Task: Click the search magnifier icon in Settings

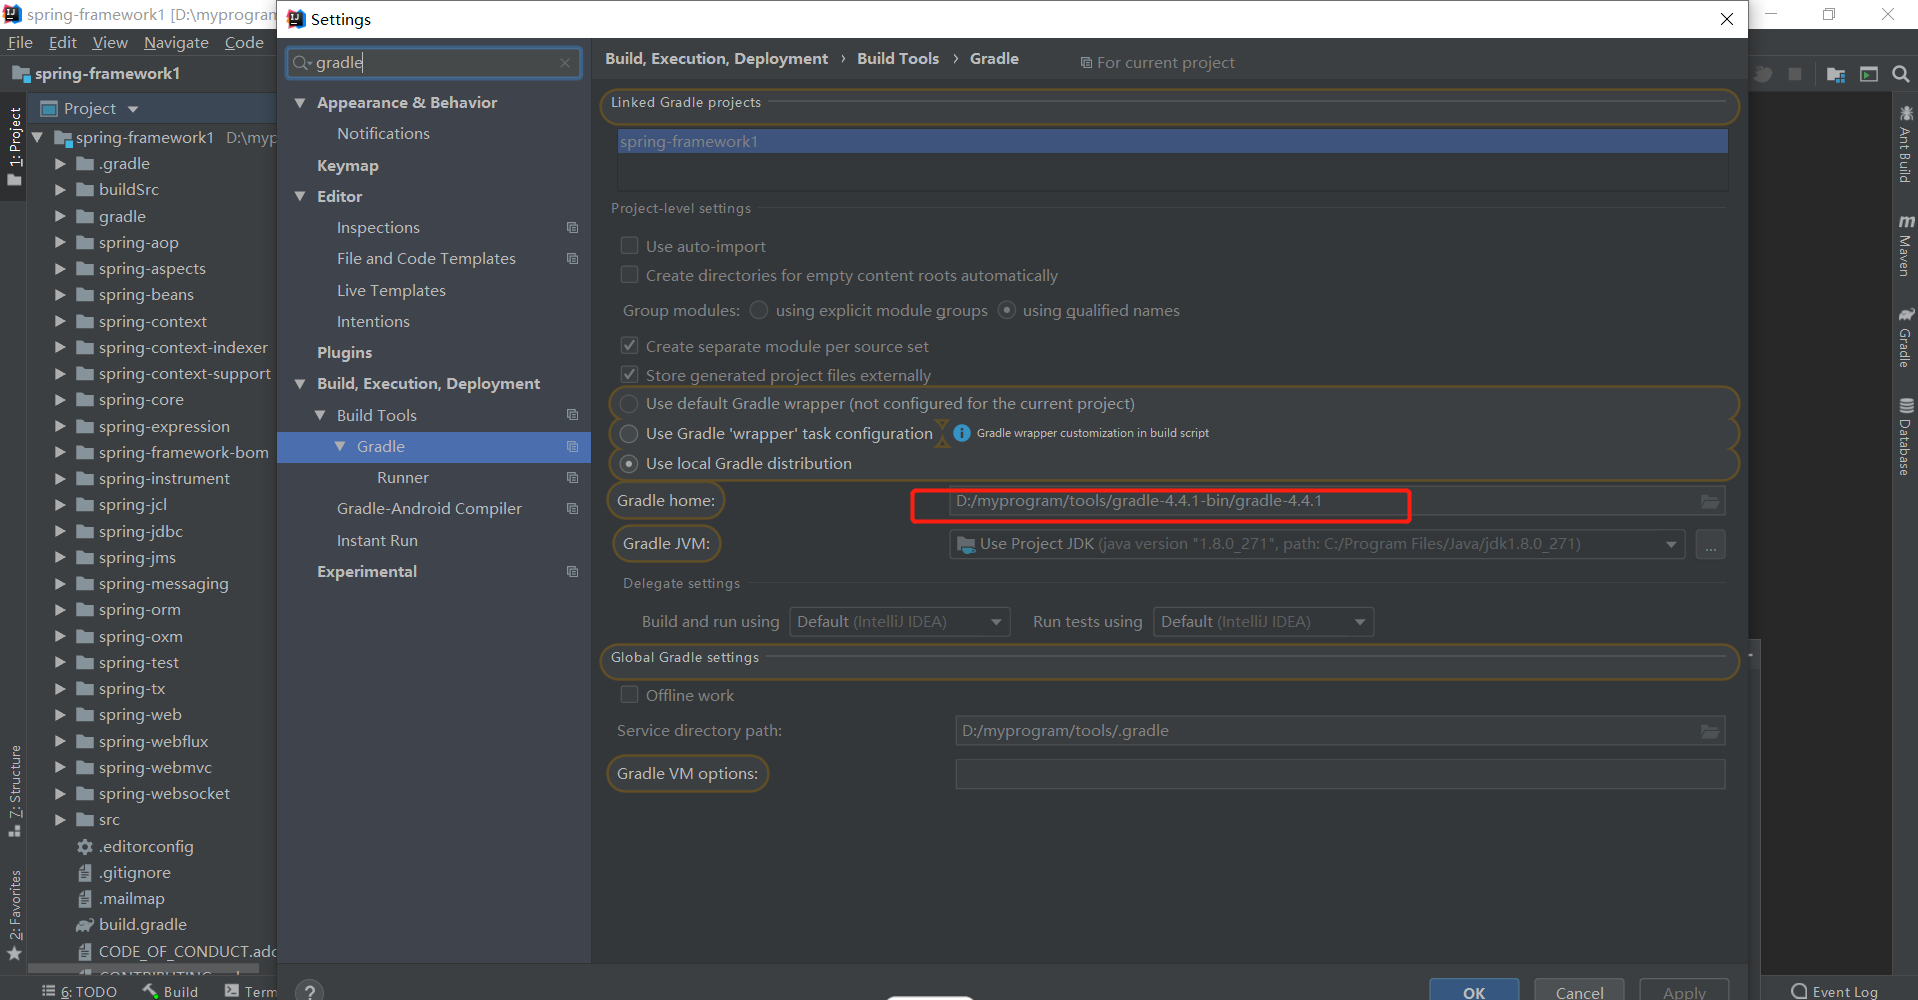Action: tap(302, 63)
